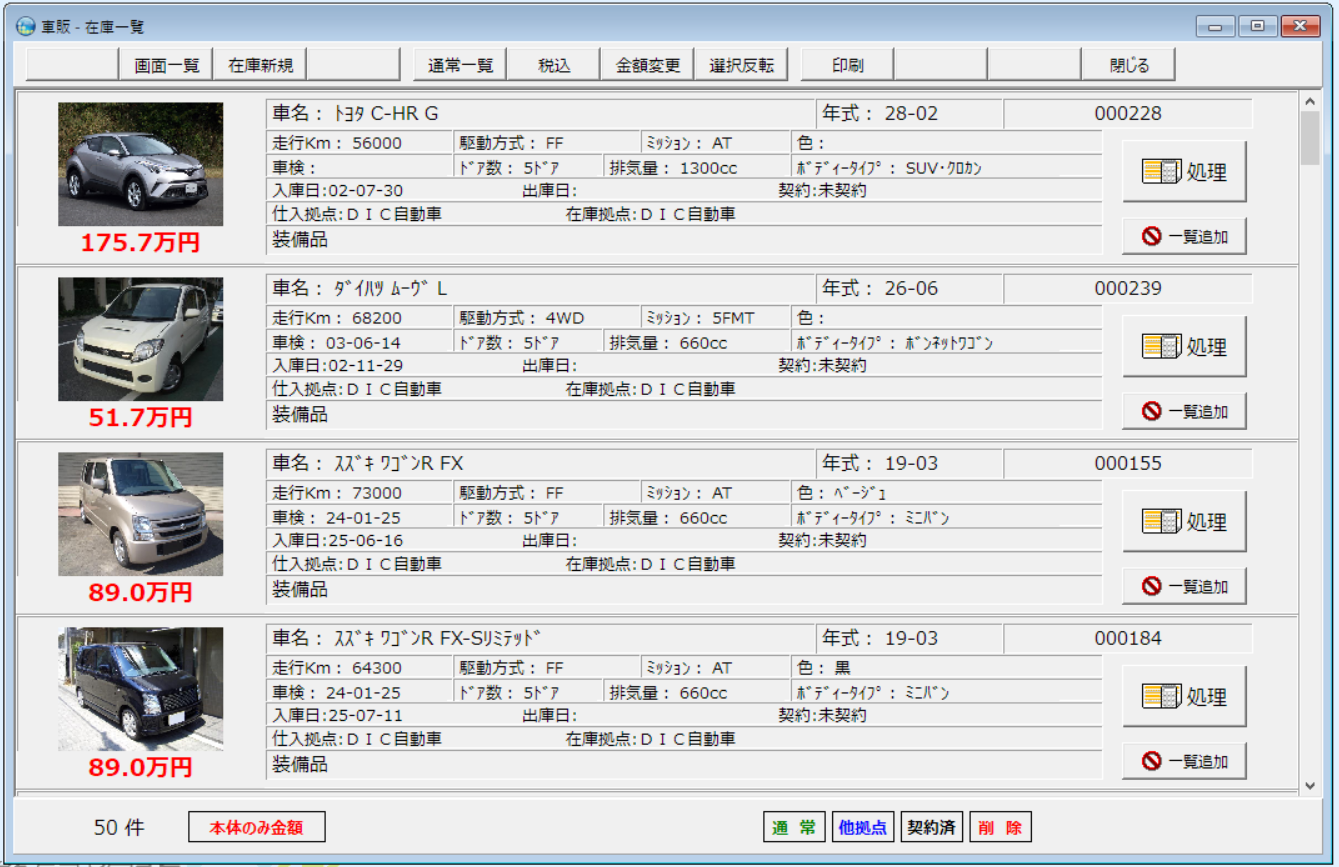Image resolution: width=1339 pixels, height=867 pixels.
Task: Invert selection with 選択反転 button
Action: [x=741, y=65]
